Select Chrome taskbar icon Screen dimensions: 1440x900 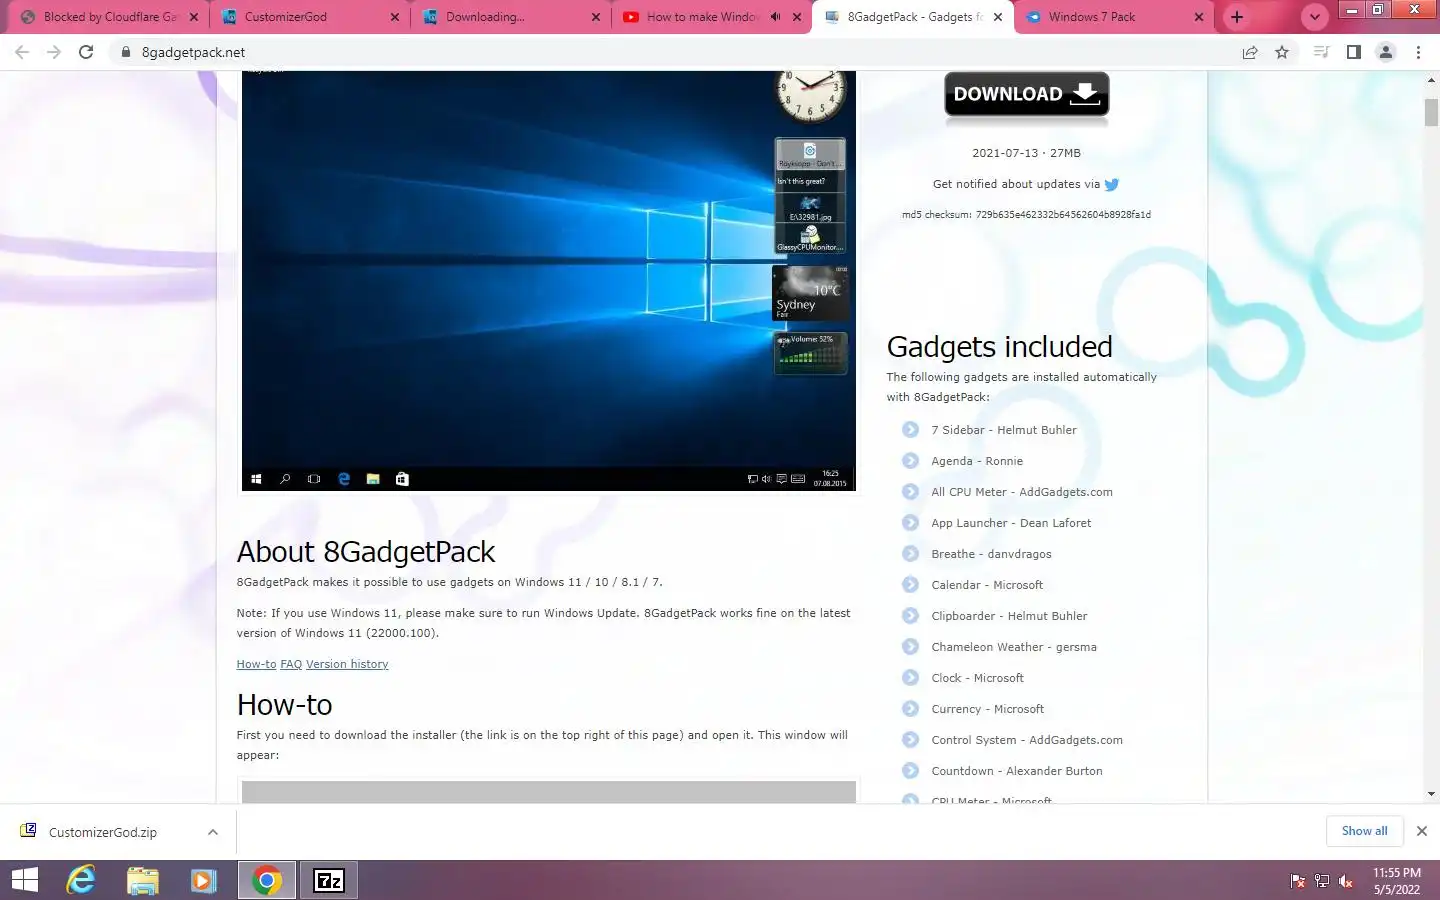(x=266, y=880)
